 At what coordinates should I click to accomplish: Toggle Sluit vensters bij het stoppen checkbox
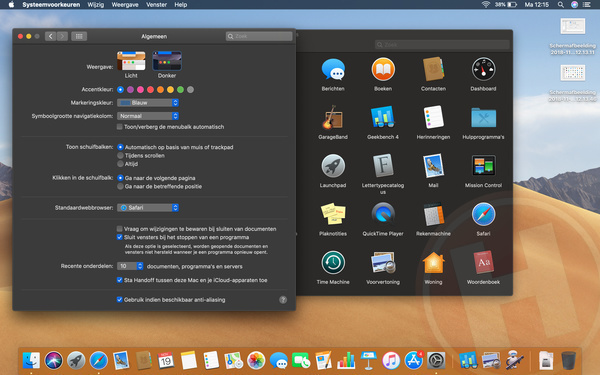tap(120, 237)
